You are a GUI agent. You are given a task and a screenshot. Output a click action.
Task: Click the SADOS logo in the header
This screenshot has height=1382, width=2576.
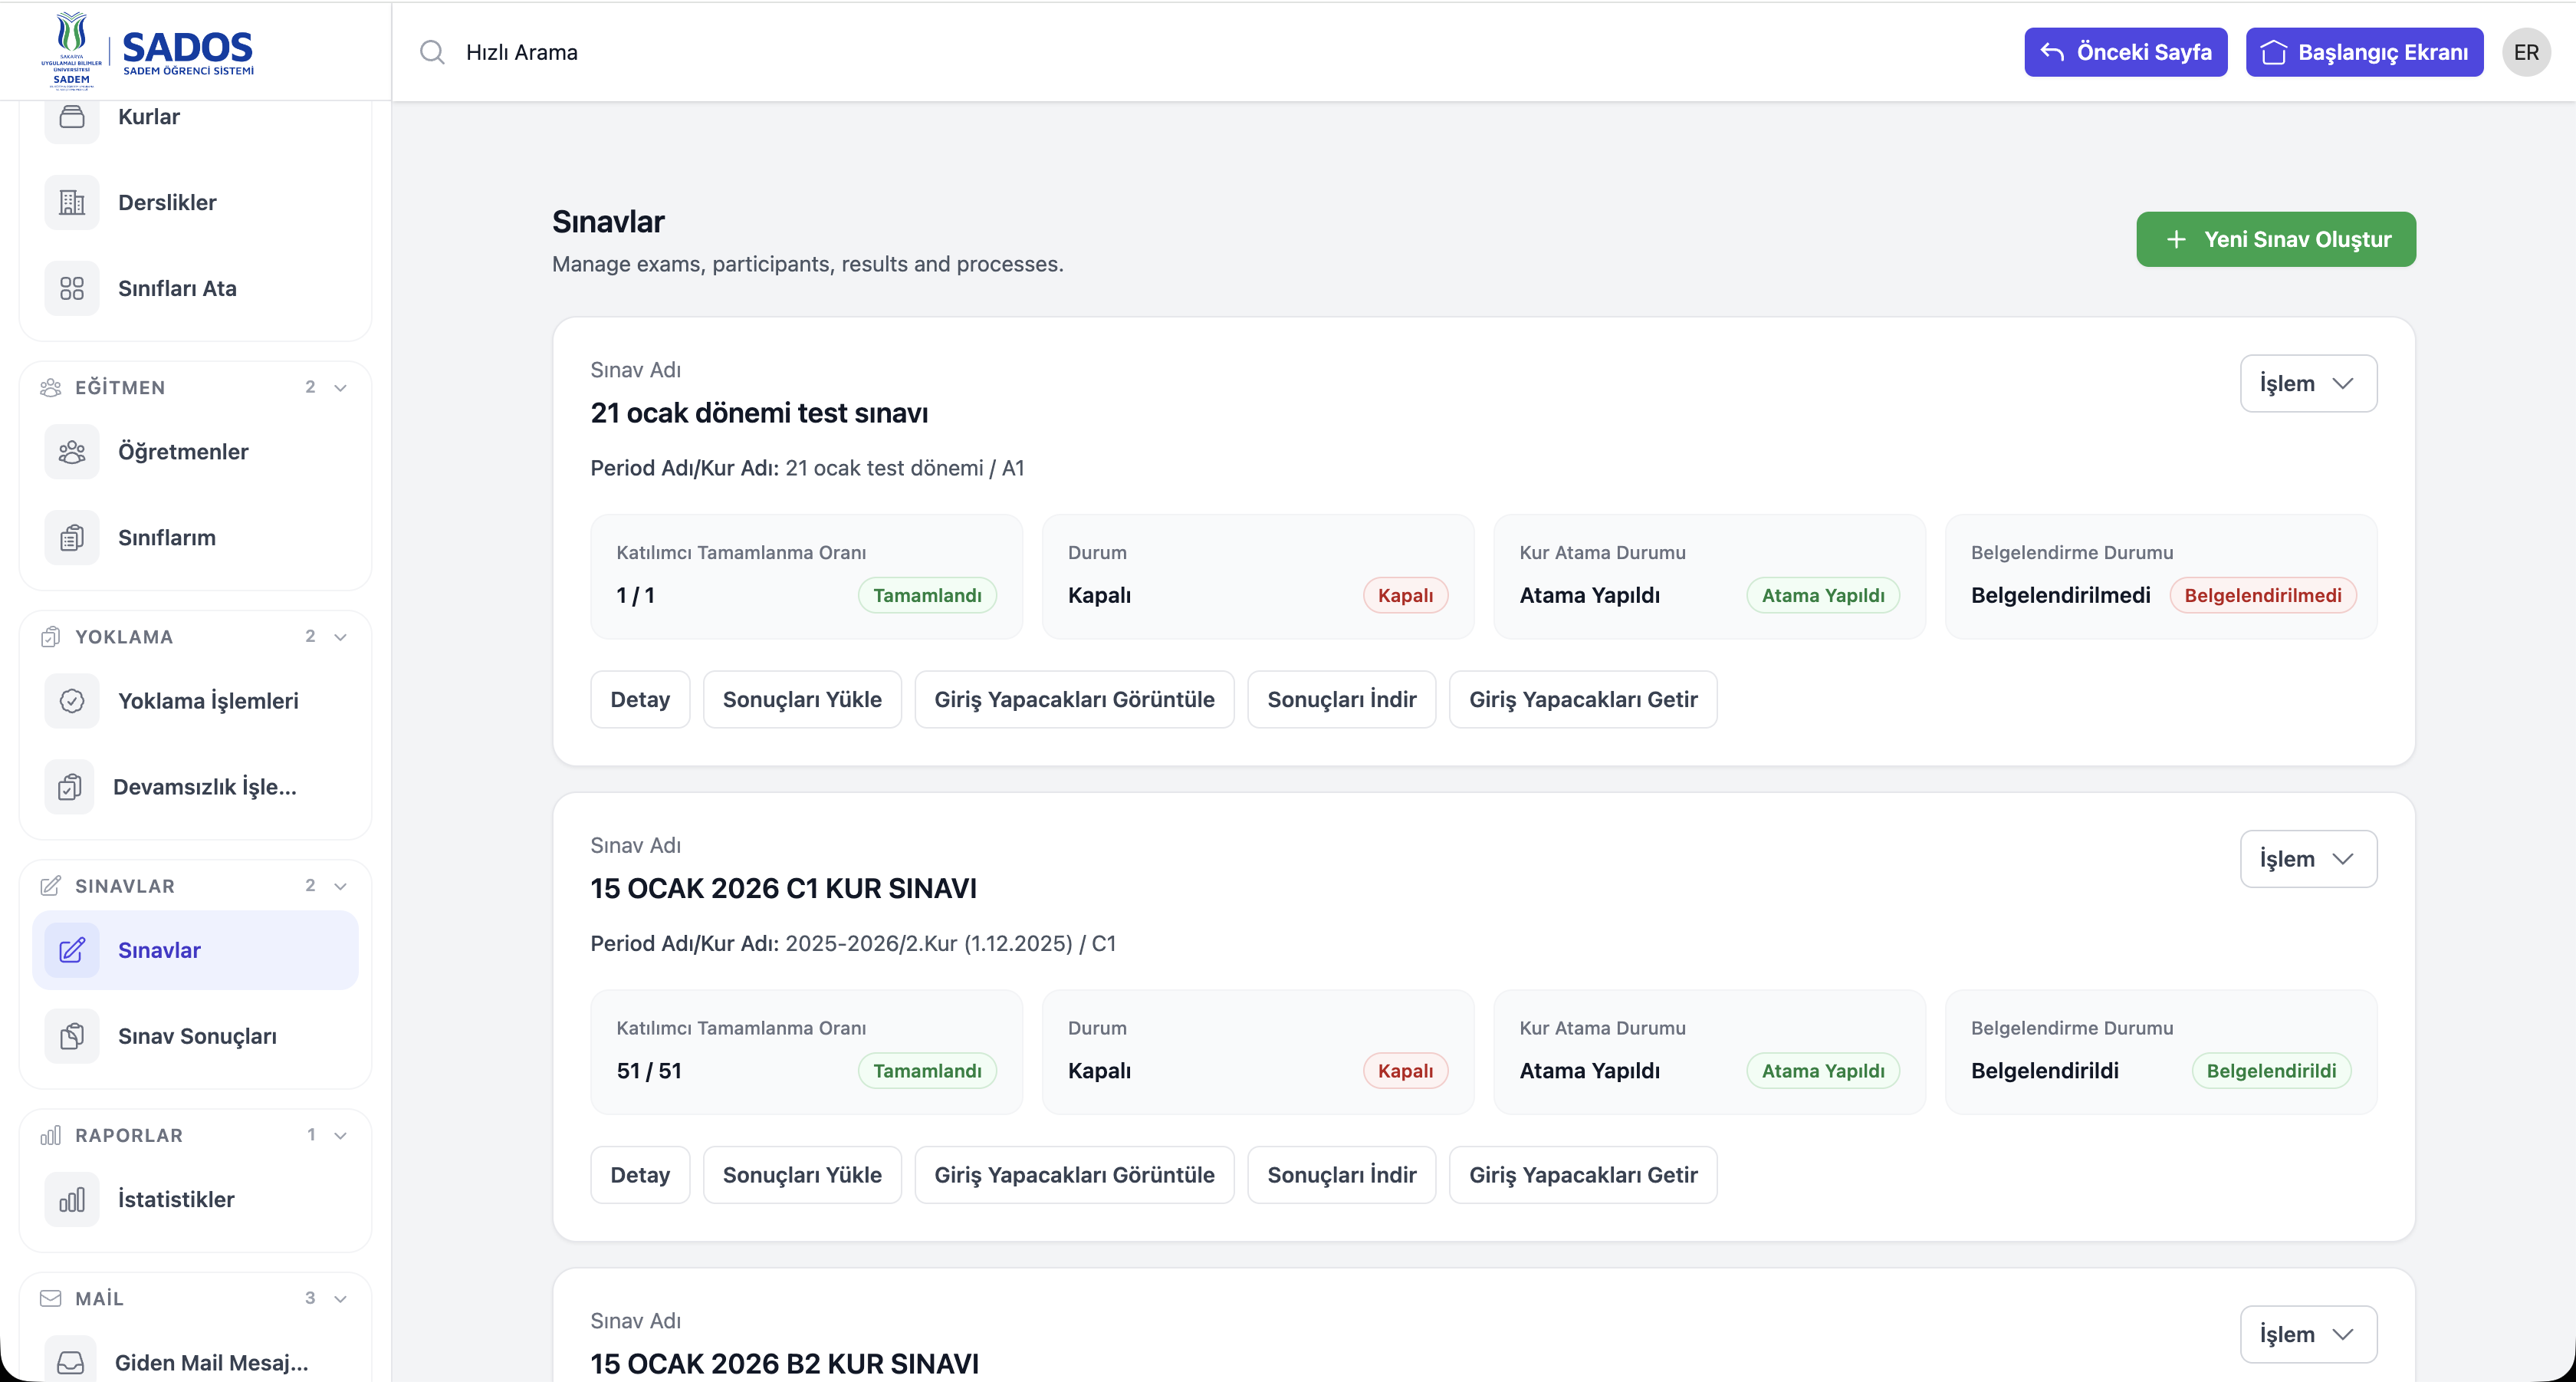[148, 50]
